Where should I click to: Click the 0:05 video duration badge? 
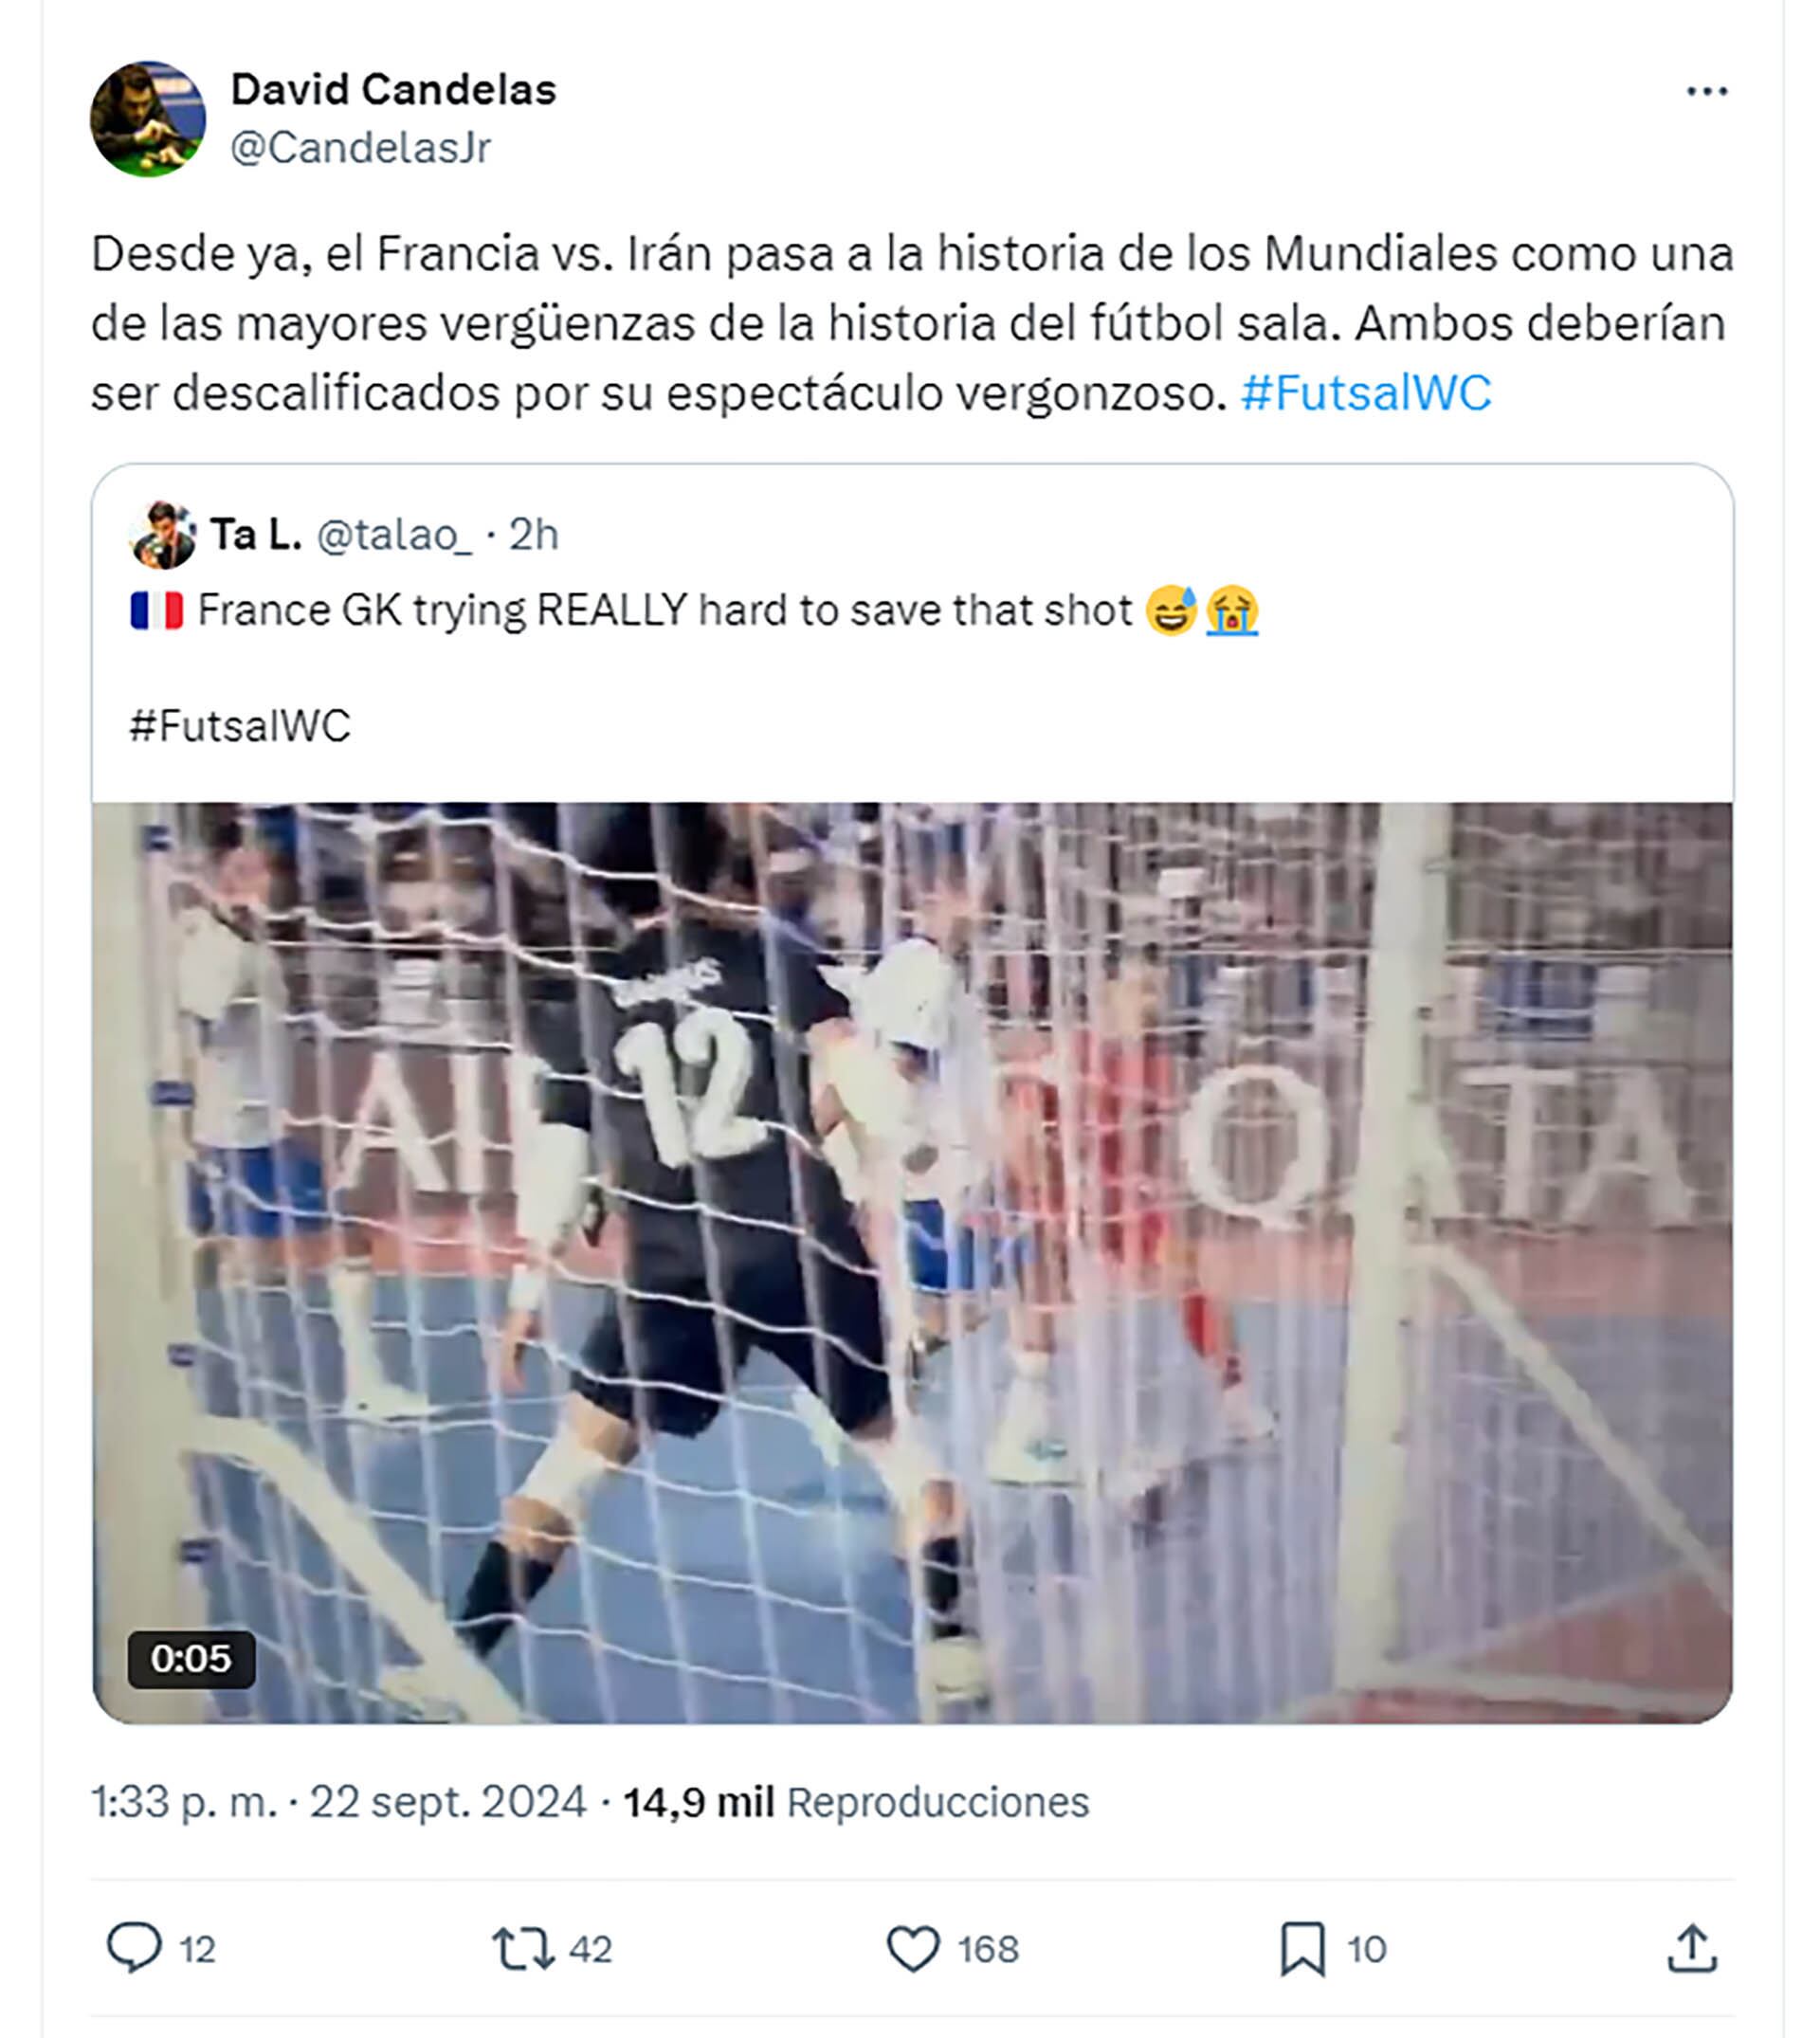191,1659
